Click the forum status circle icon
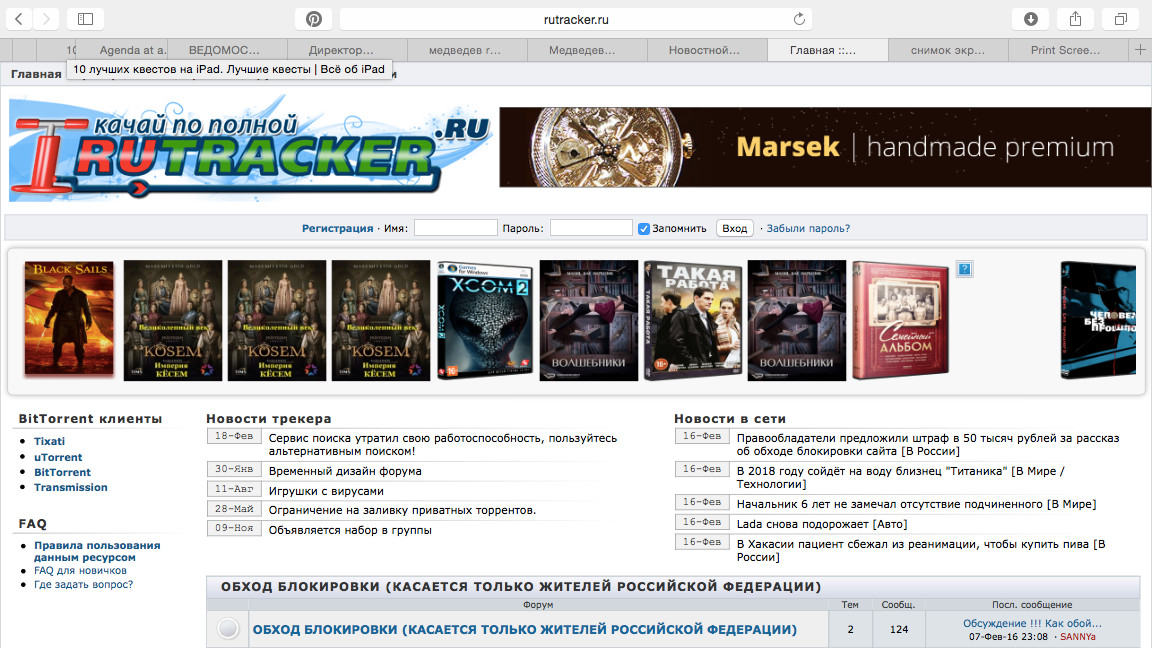 (x=228, y=629)
